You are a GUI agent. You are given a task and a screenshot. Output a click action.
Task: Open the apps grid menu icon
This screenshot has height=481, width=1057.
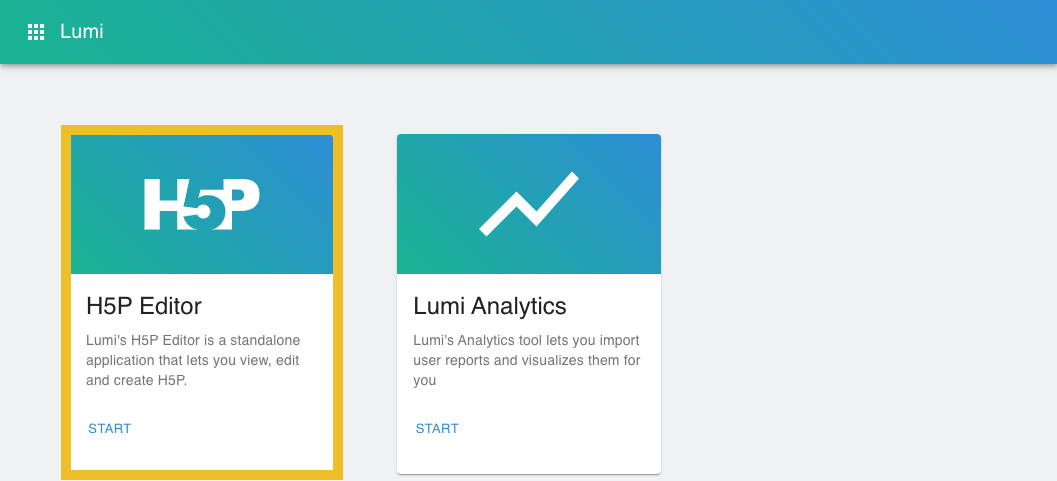click(x=36, y=32)
